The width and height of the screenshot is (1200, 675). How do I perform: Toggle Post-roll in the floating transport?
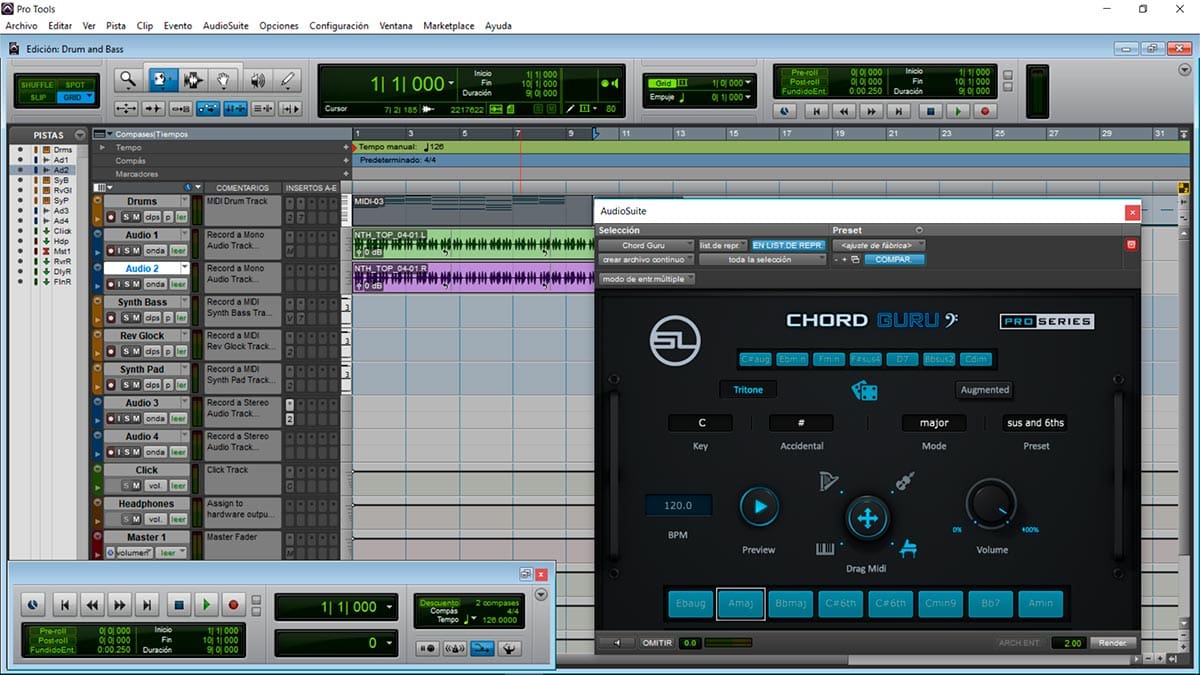(x=51, y=640)
